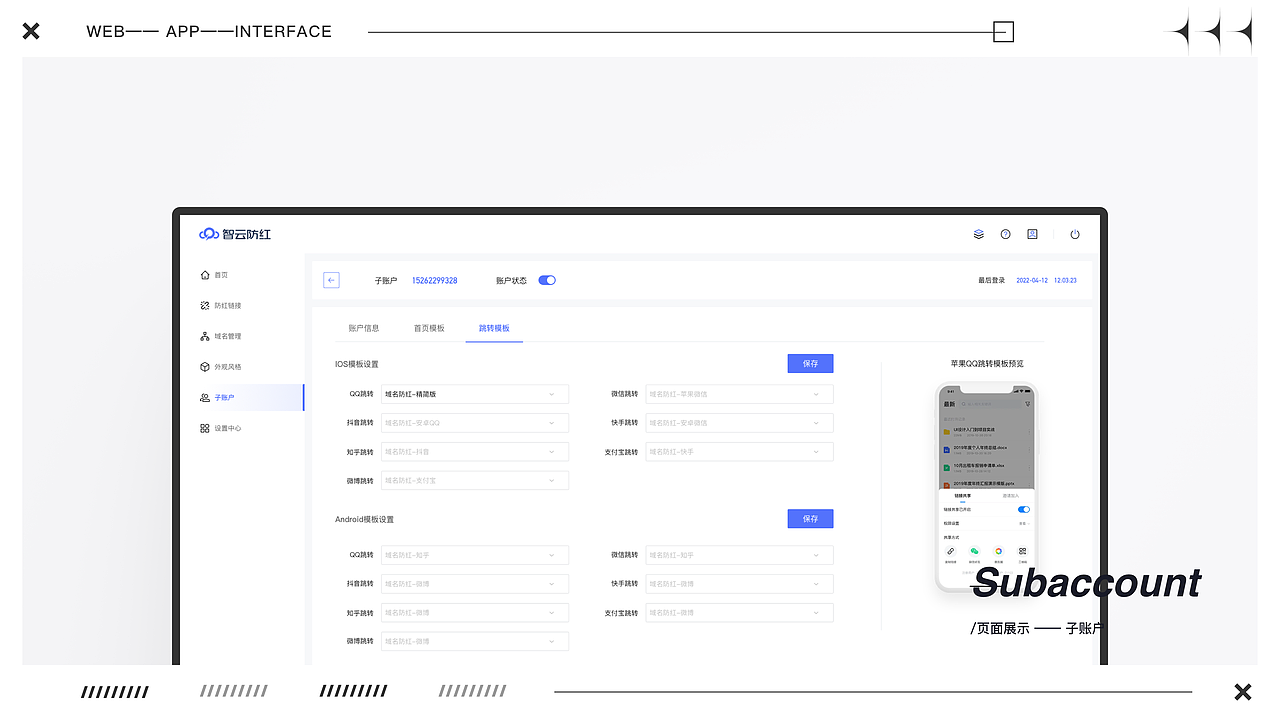Image resolution: width=1280 pixels, height=720 pixels.
Task: Select 链接共享 tab in phone preview
Action: pyautogui.click(x=963, y=496)
